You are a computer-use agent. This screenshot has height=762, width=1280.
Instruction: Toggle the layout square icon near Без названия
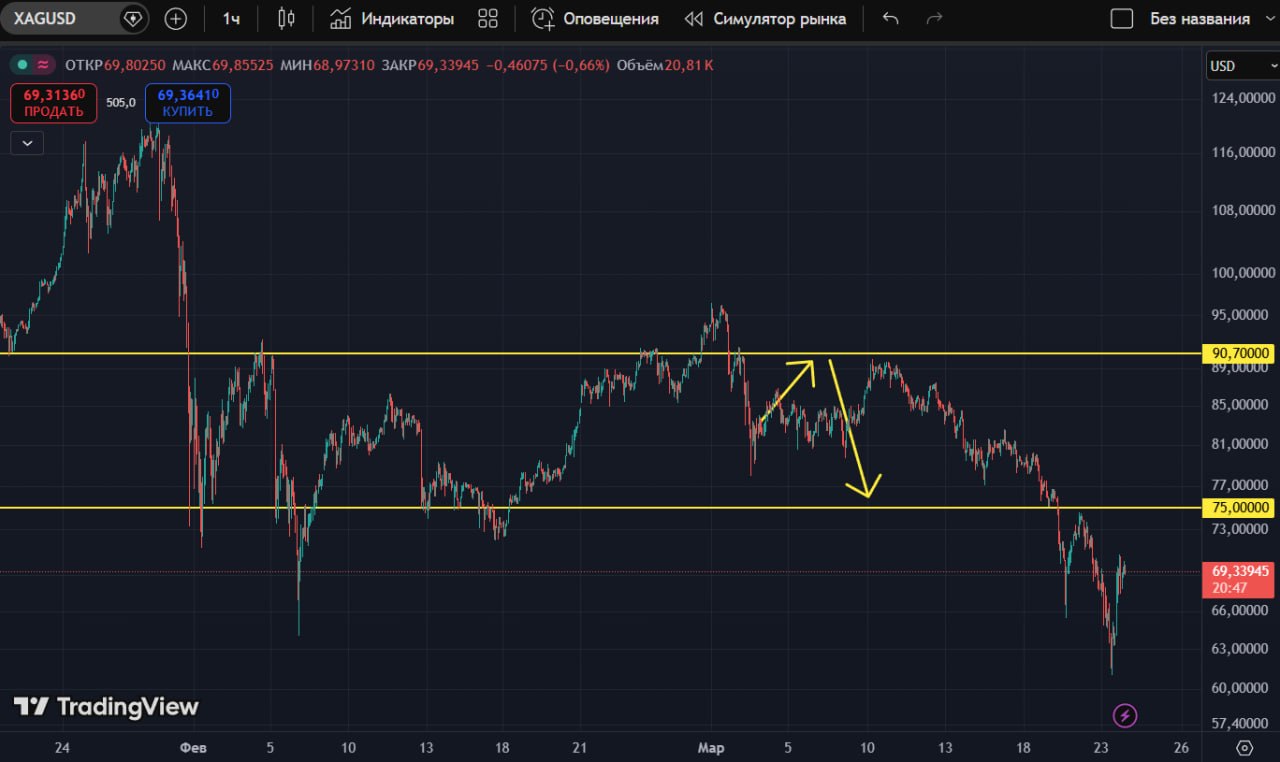1122,19
